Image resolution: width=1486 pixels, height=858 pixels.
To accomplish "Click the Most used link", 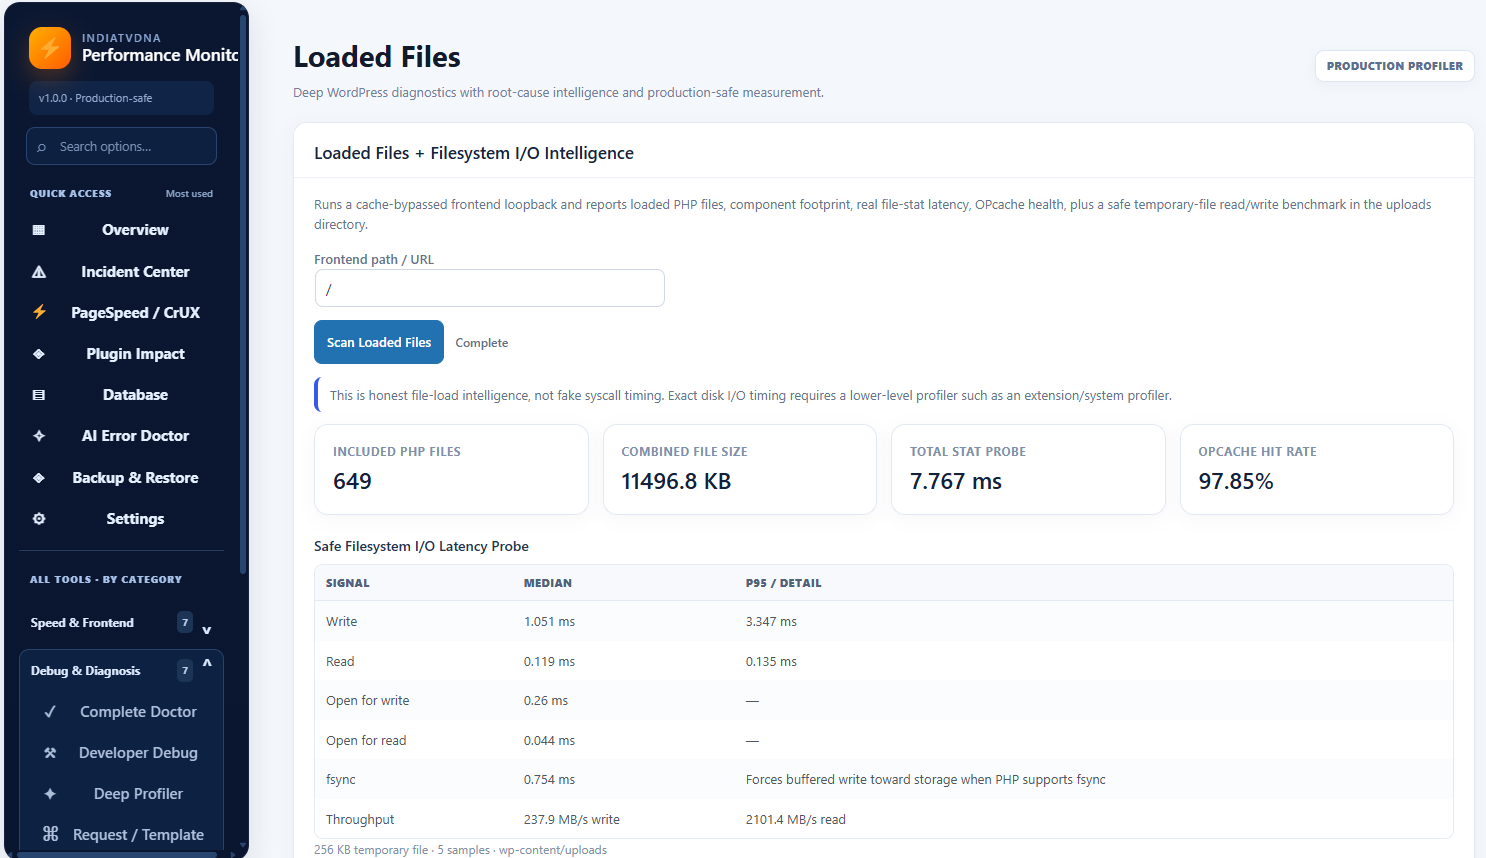I will click(x=189, y=194).
